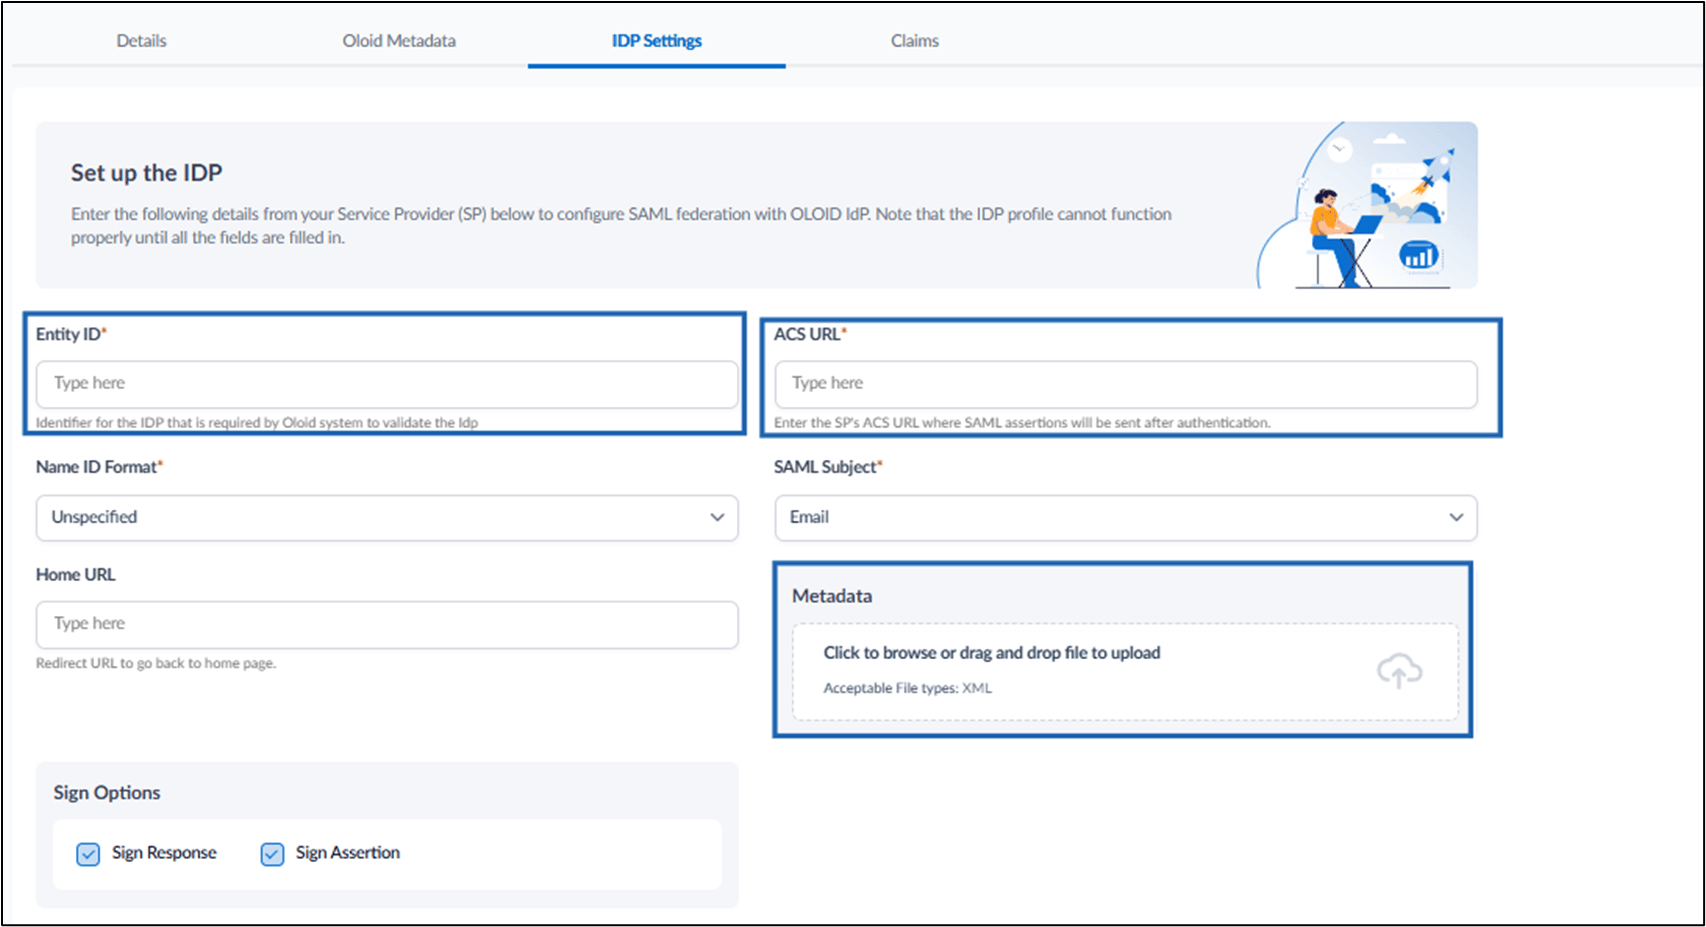Click the Entity ID helper text about the identifier
The height and width of the screenshot is (927, 1706).
pos(257,423)
